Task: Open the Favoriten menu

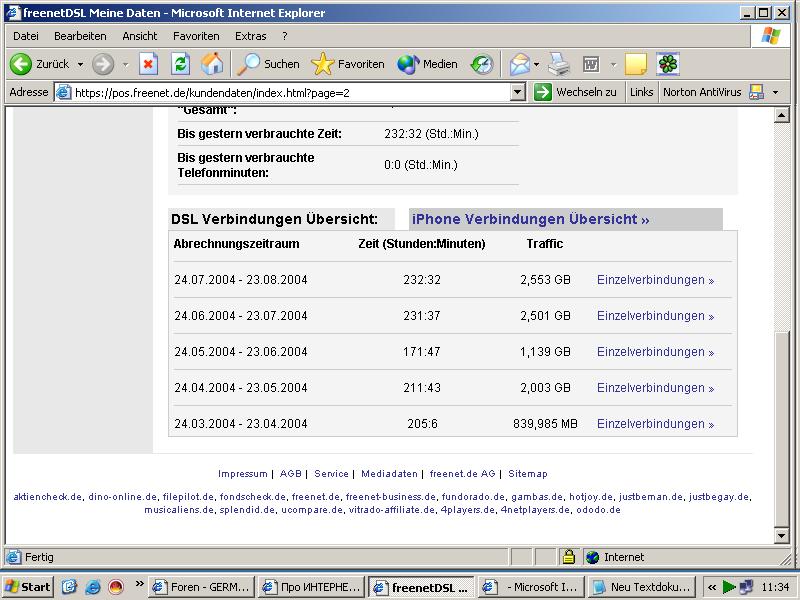Action: (x=196, y=36)
